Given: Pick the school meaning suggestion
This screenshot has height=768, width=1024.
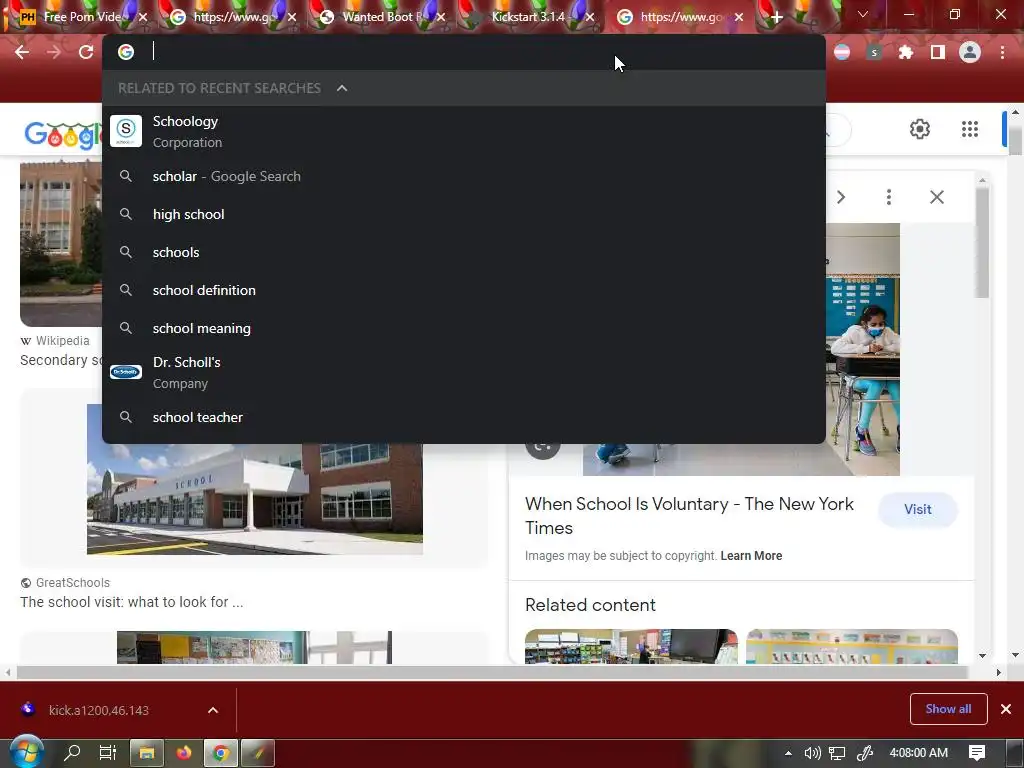Looking at the screenshot, I should 464,328.
